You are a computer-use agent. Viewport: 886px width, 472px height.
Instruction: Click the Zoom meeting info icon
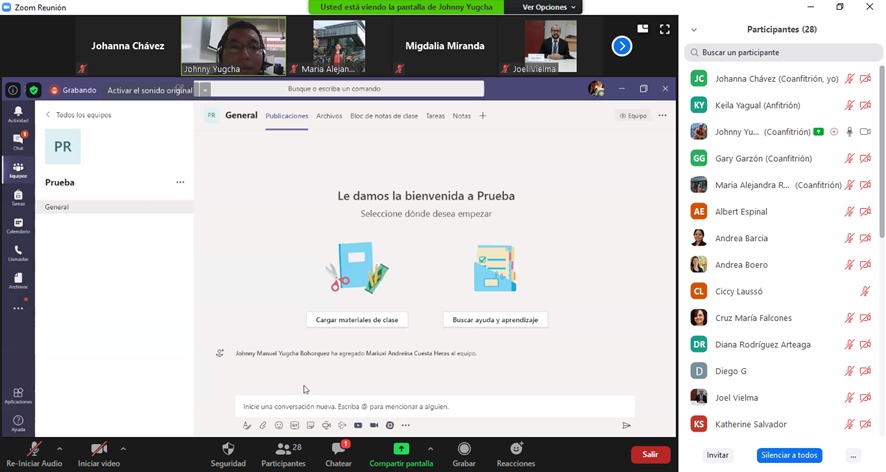tap(13, 90)
